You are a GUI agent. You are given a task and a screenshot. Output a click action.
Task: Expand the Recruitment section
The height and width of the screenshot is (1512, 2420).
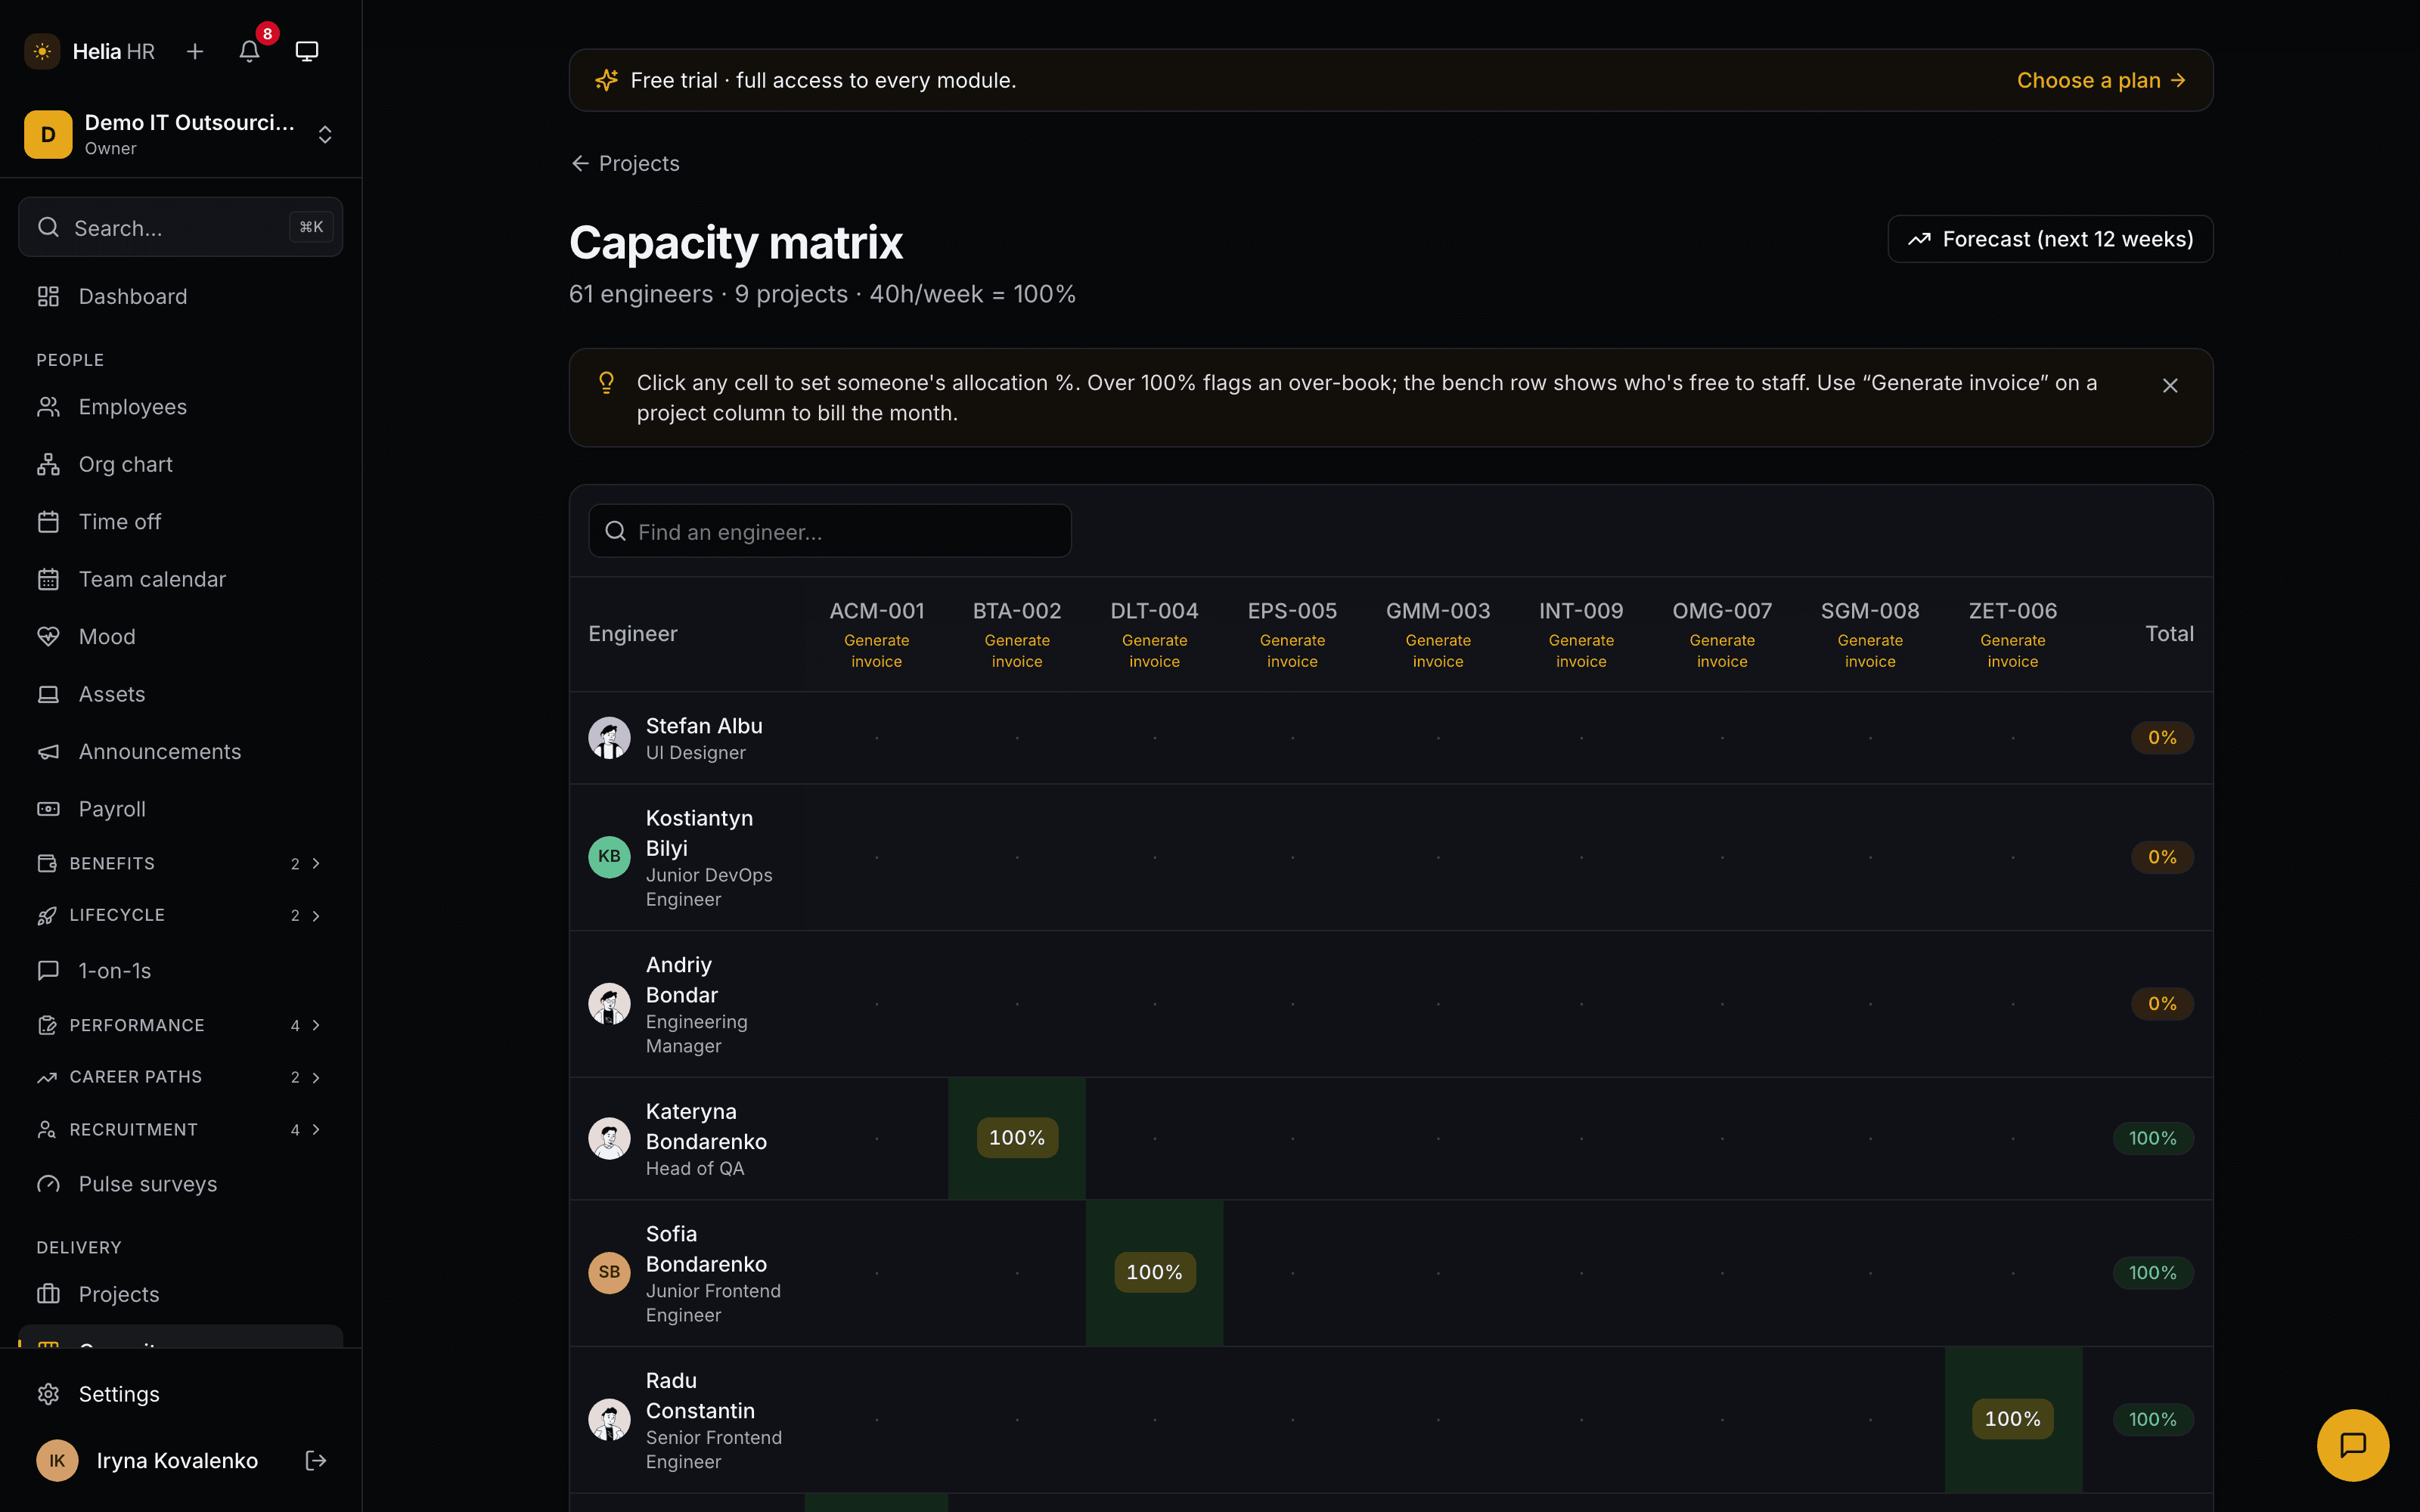click(181, 1129)
